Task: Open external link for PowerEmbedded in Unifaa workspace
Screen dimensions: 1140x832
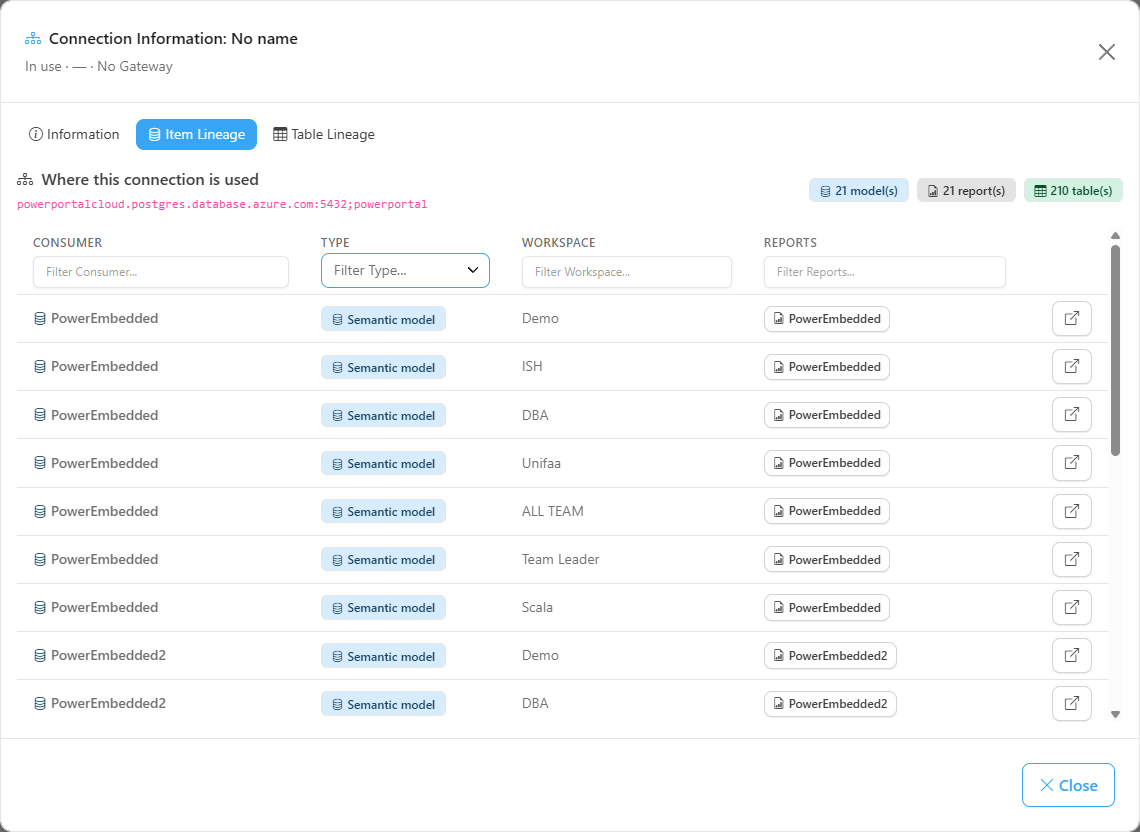Action: click(x=1072, y=463)
